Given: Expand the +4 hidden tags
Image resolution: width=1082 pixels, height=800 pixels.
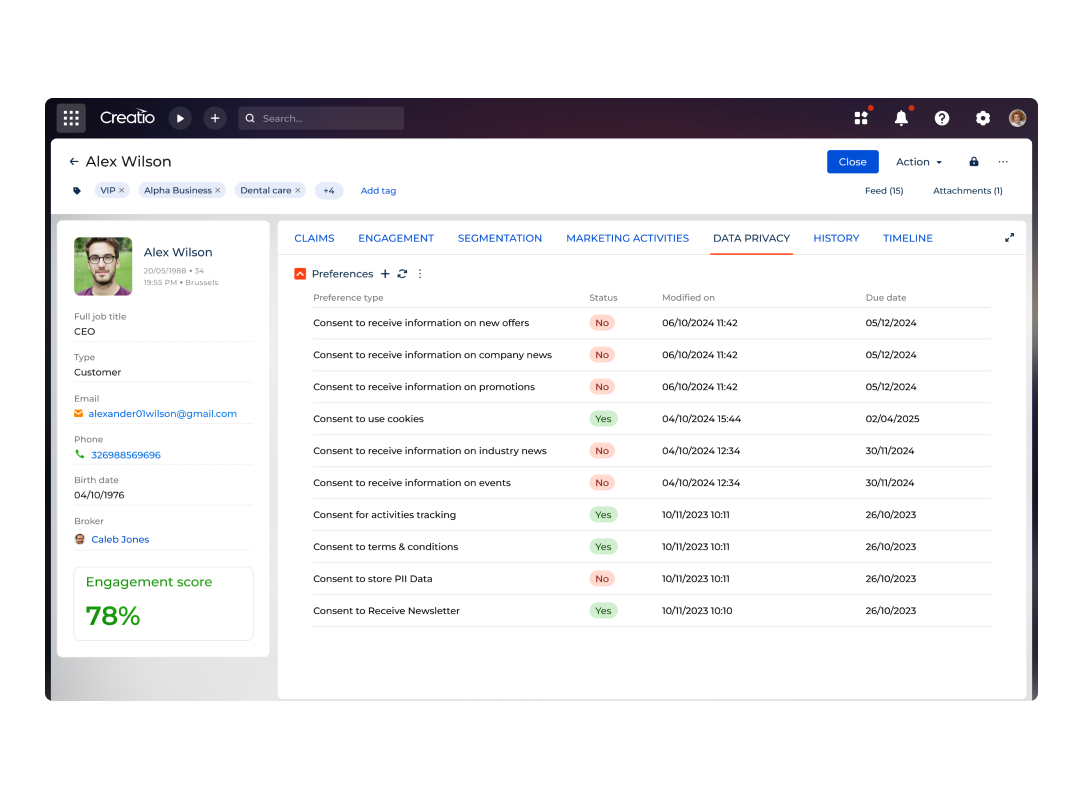Looking at the screenshot, I should pos(328,190).
